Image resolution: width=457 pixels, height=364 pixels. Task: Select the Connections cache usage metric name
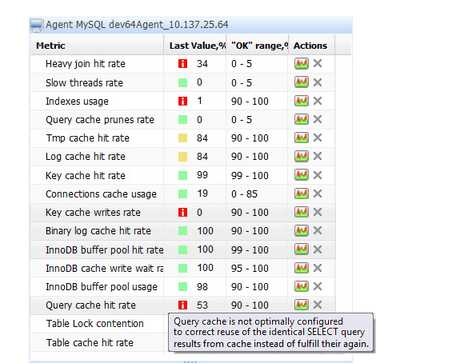(101, 194)
